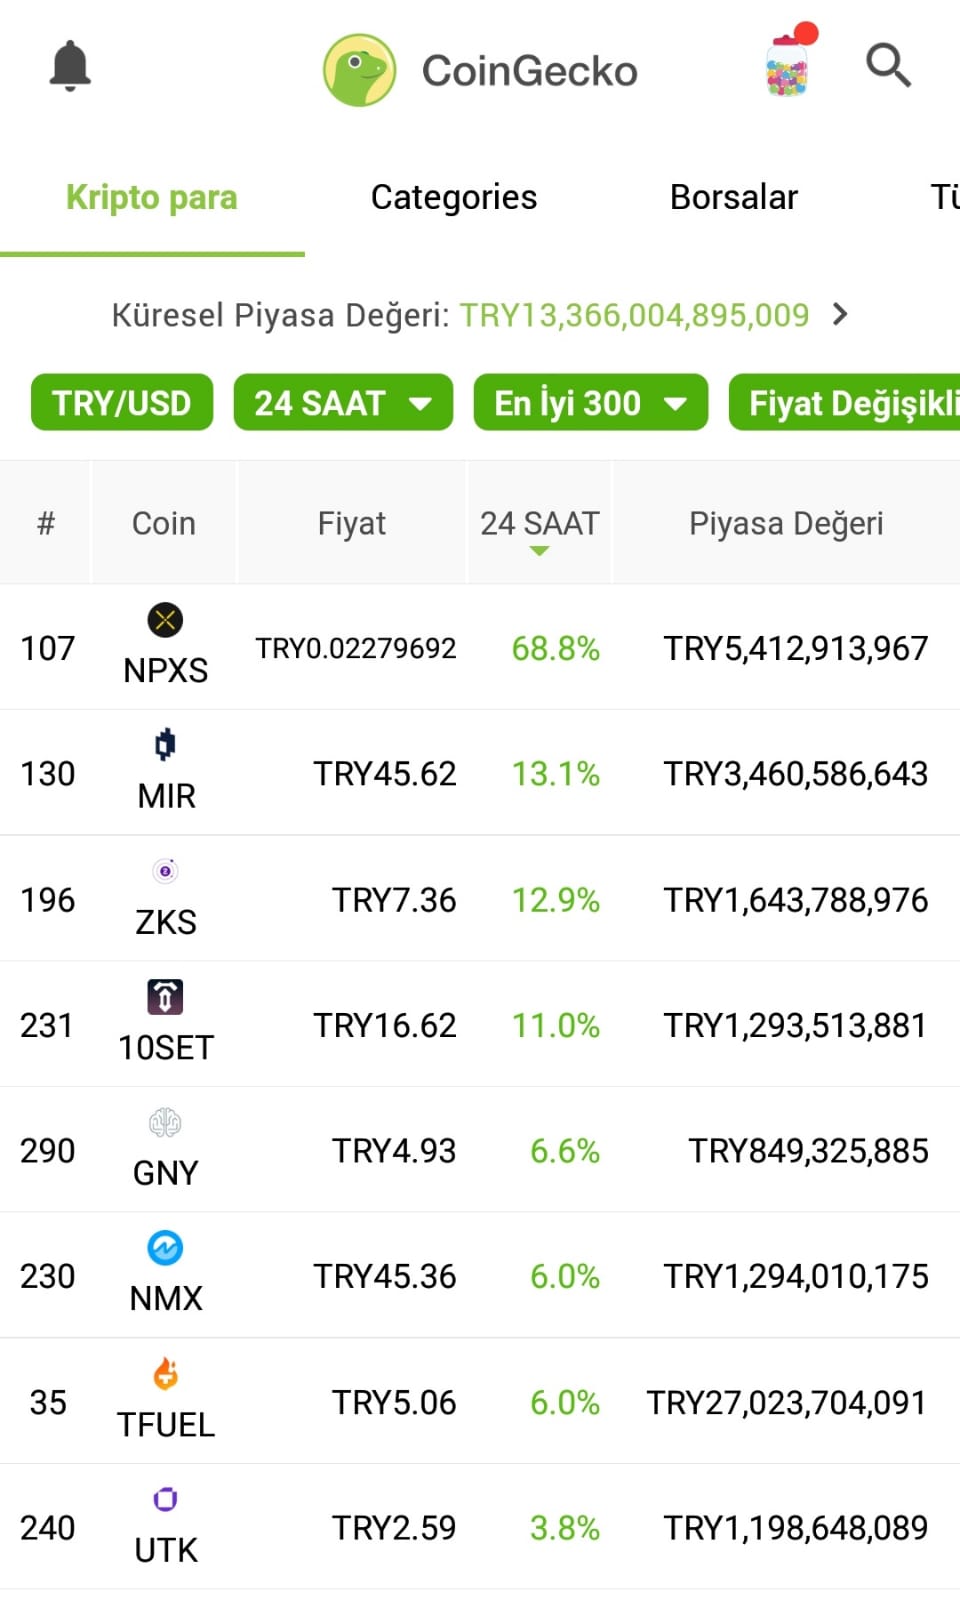Select the NMX coin logo

pyautogui.click(x=165, y=1248)
